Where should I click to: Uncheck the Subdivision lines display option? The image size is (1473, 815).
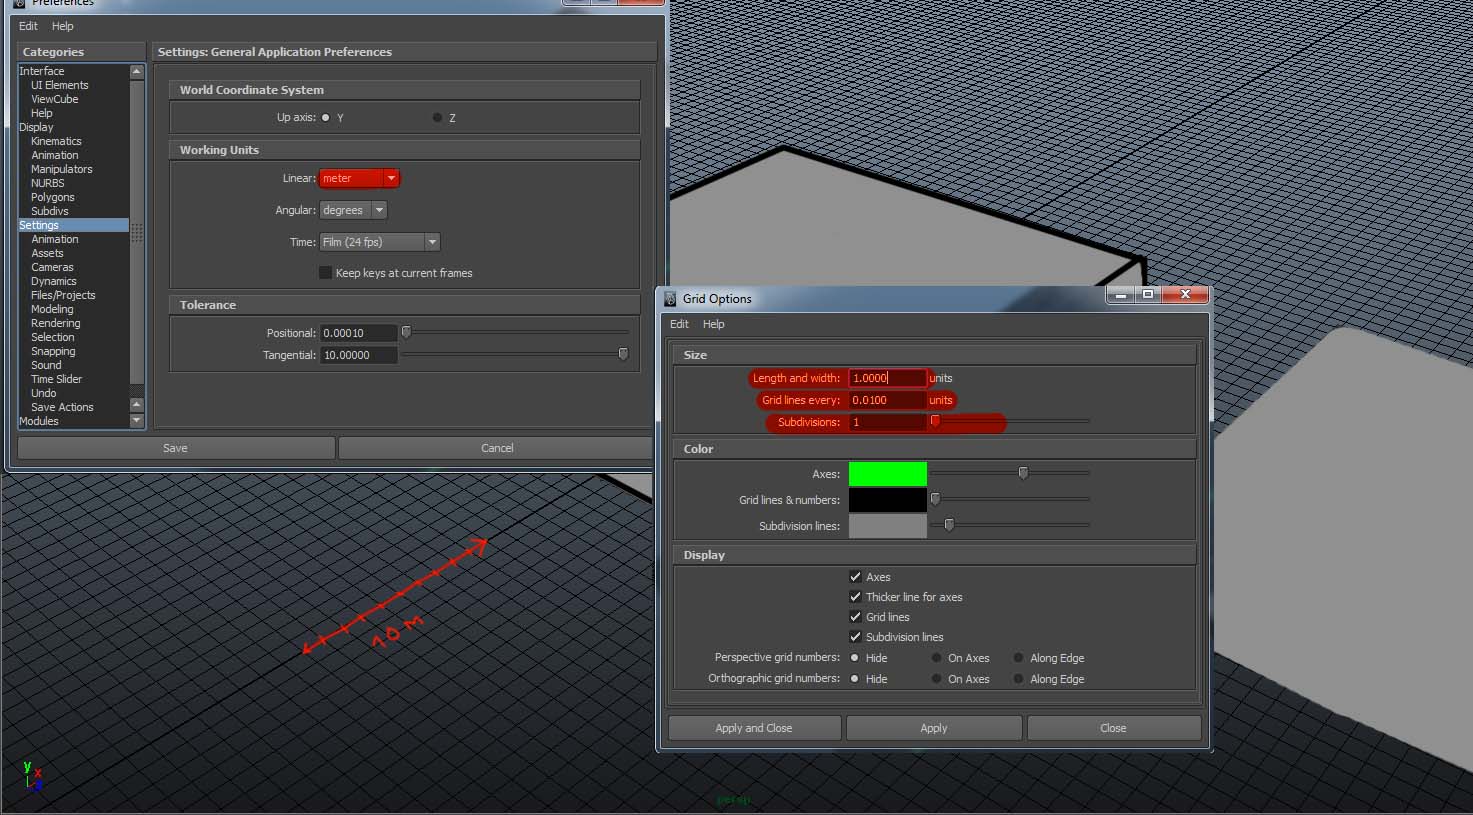click(856, 637)
